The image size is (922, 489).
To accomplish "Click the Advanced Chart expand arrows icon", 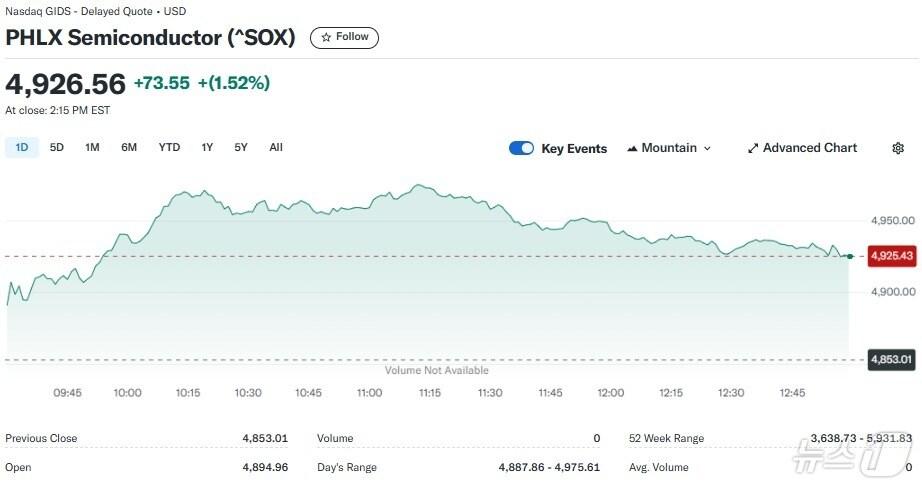I will pyautogui.click(x=753, y=148).
